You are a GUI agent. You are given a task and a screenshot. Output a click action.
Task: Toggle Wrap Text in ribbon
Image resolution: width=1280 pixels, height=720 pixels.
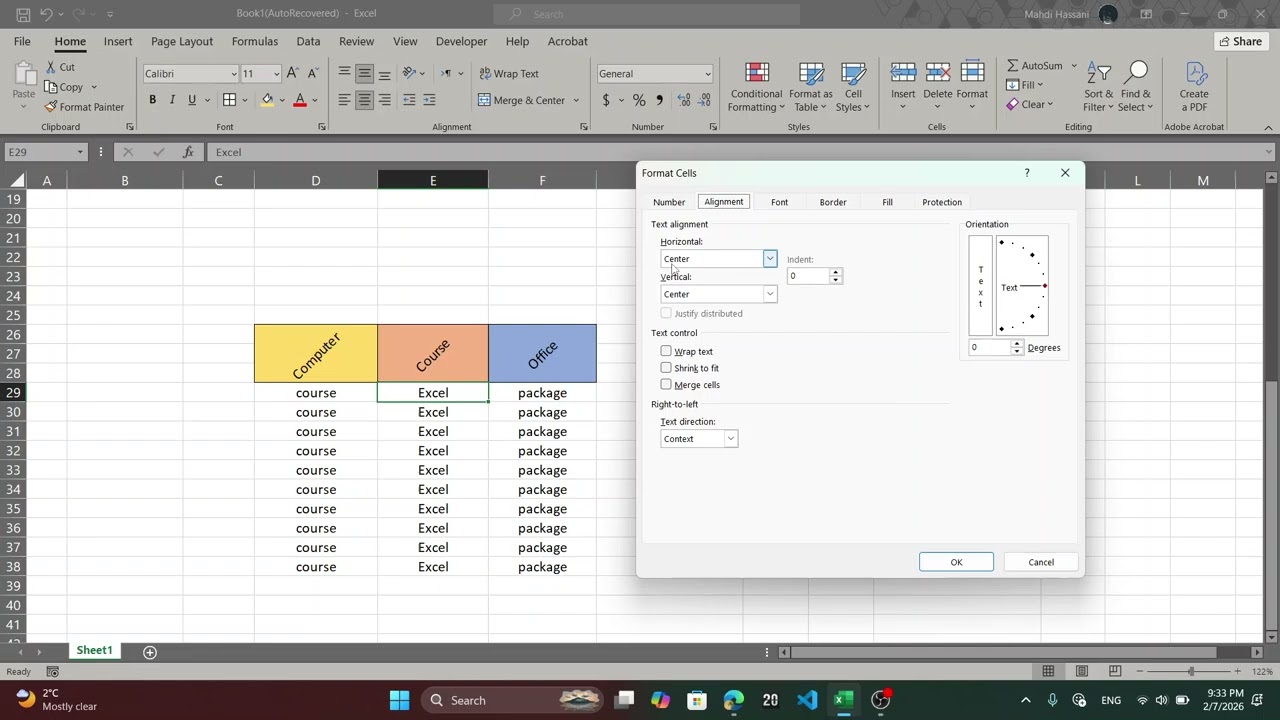click(509, 73)
